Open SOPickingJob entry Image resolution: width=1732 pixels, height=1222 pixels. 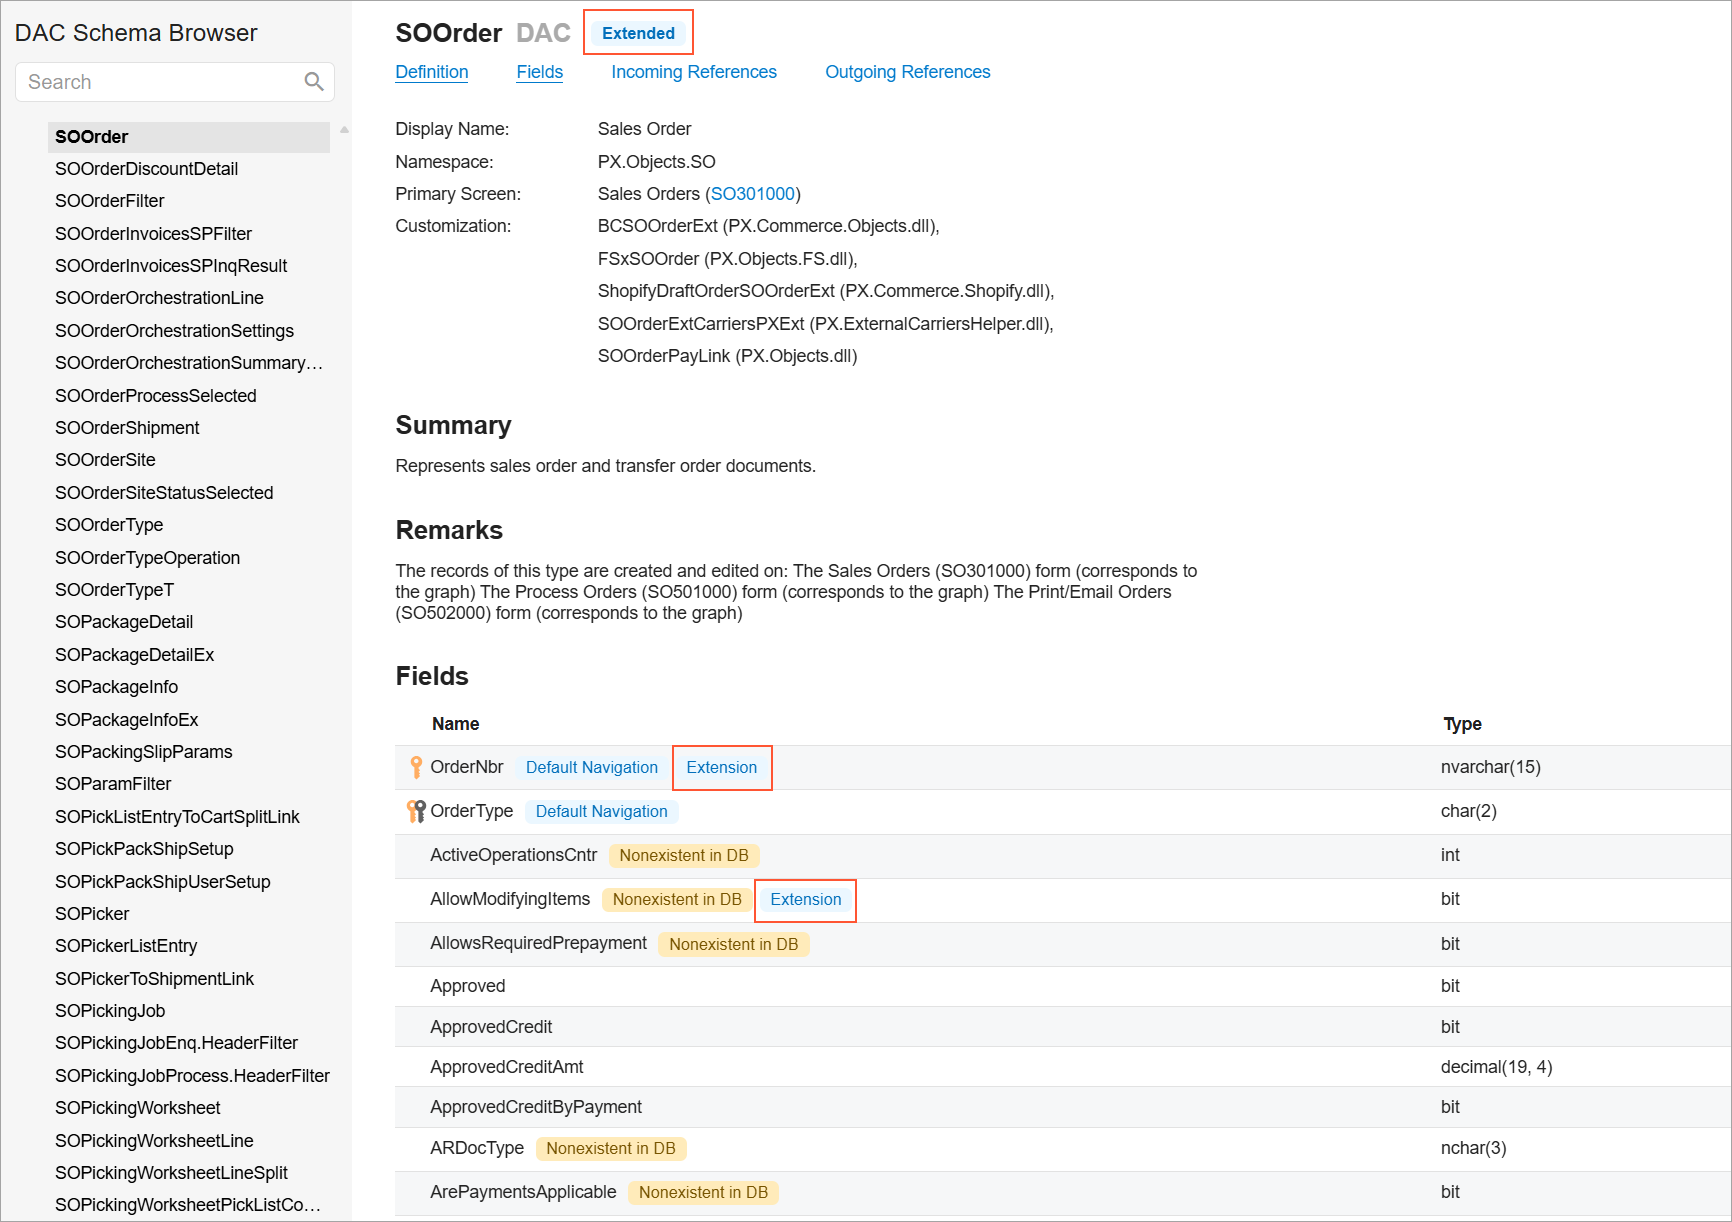(x=110, y=1011)
